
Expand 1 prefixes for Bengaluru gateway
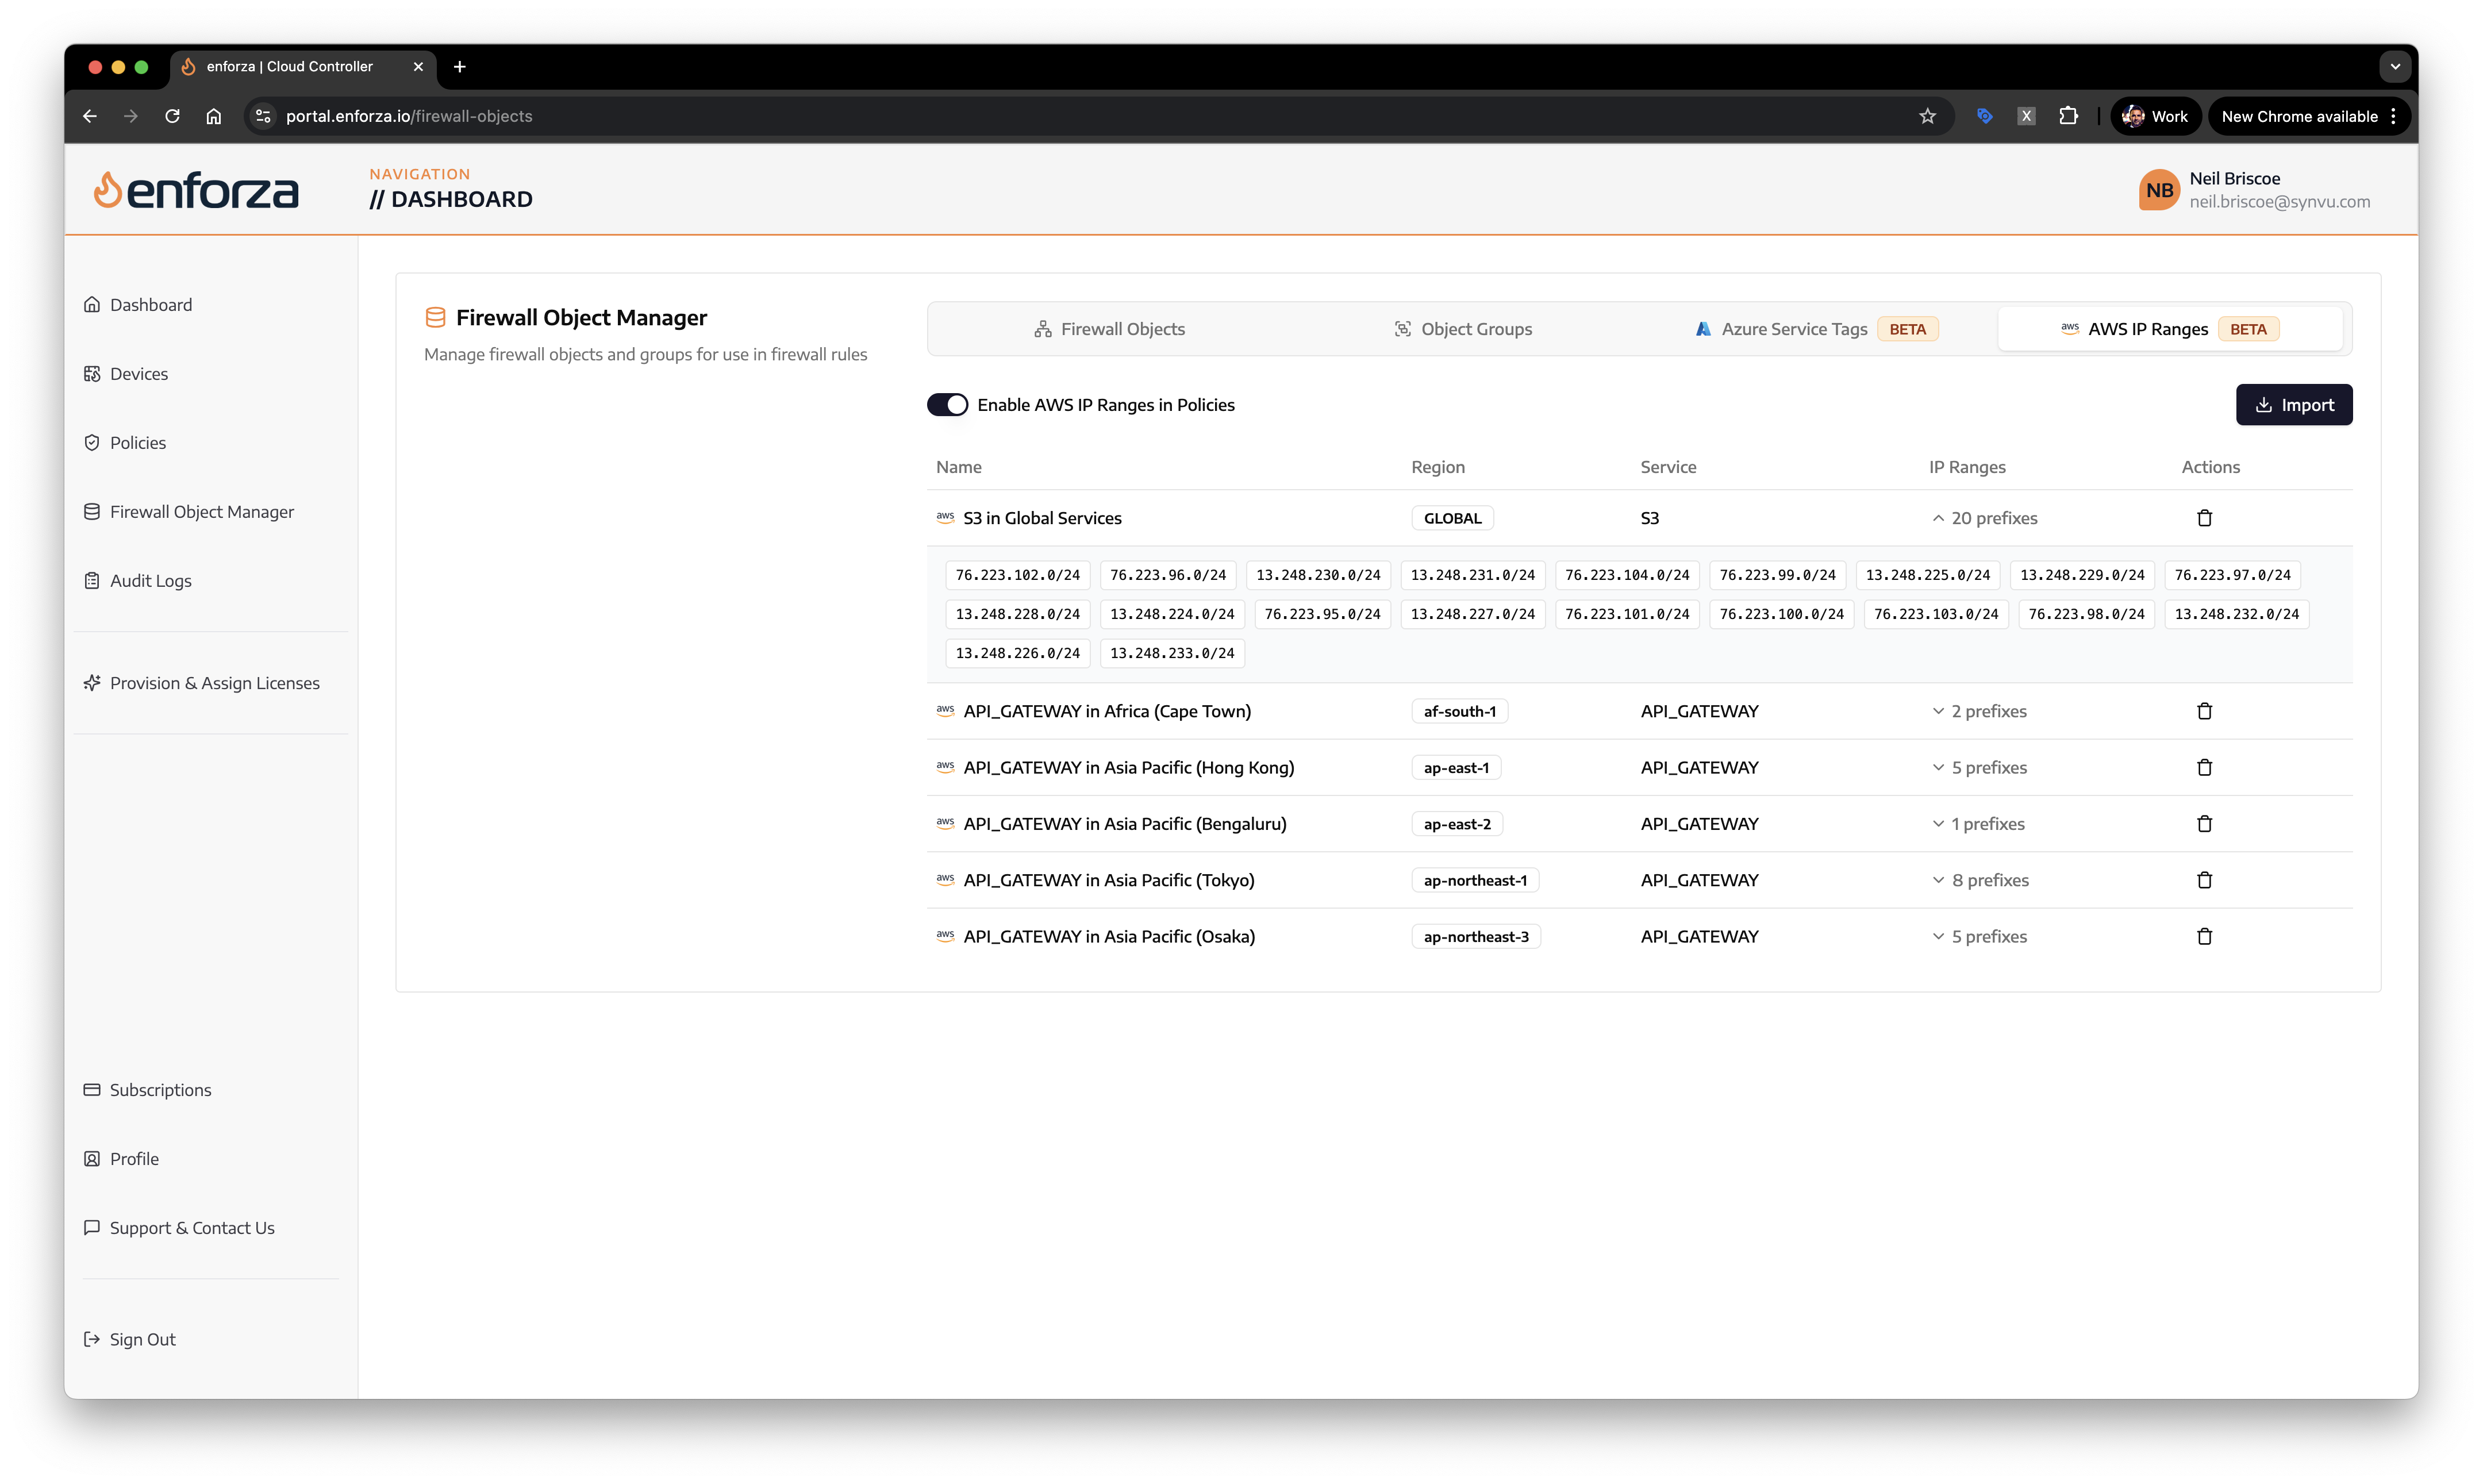pyautogui.click(x=1978, y=824)
